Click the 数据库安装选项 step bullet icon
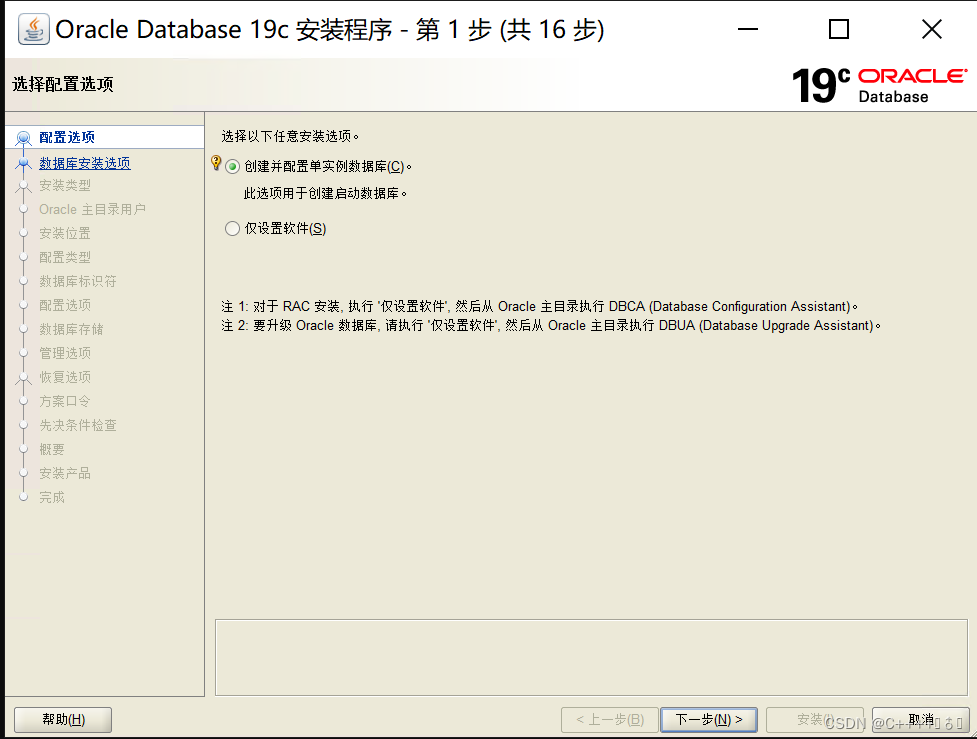Screen dimensions: 977x739 (x=24, y=164)
